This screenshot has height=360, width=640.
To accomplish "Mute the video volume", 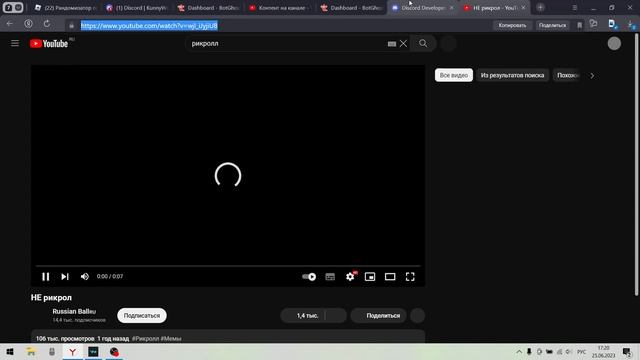I will (84, 277).
